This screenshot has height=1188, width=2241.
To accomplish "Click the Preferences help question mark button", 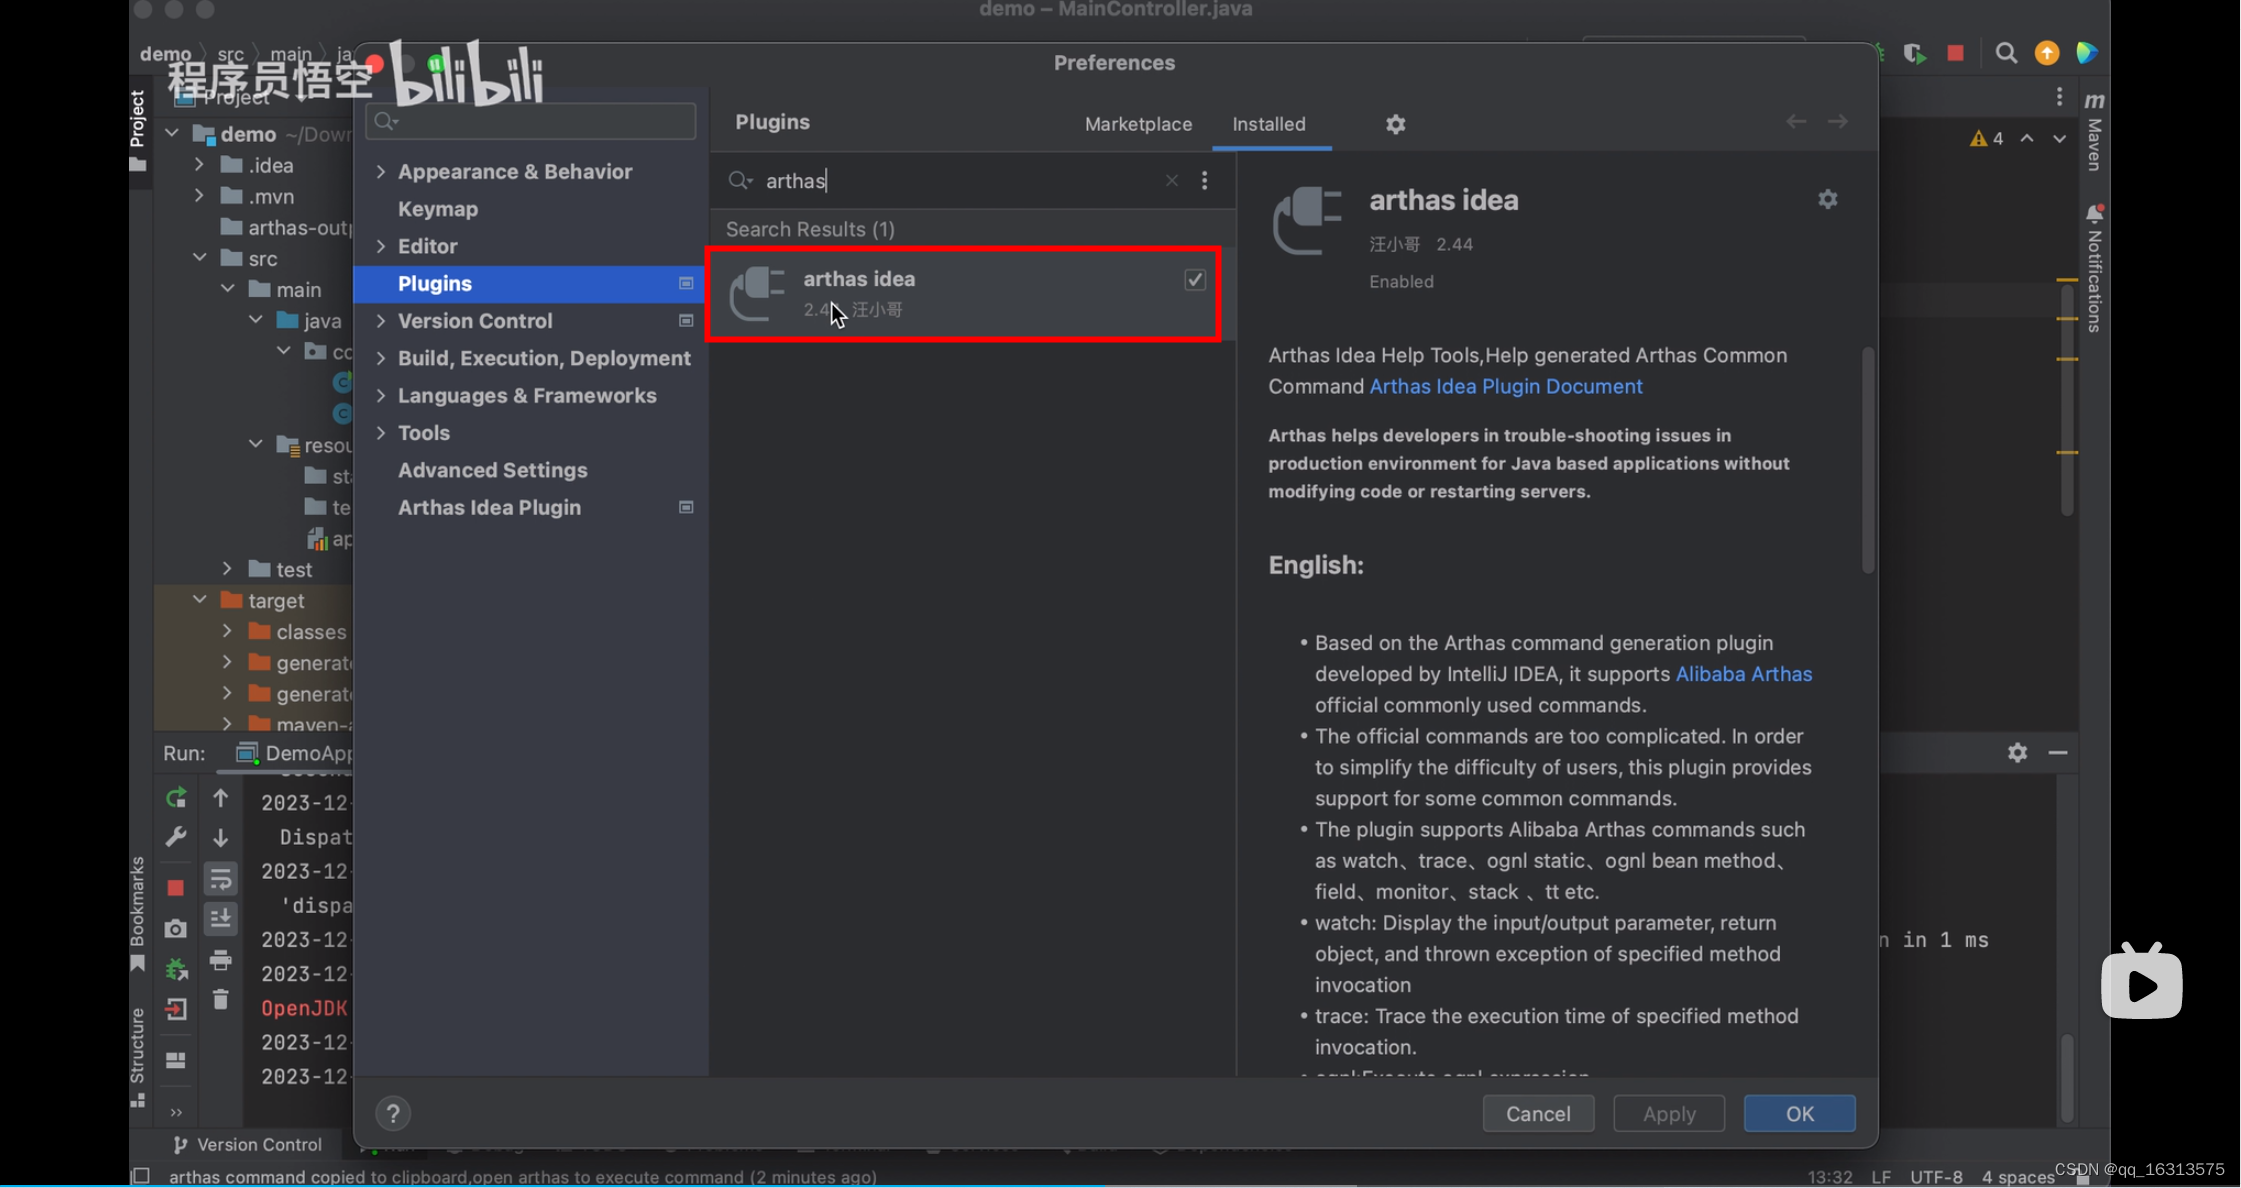I will pos(393,1113).
